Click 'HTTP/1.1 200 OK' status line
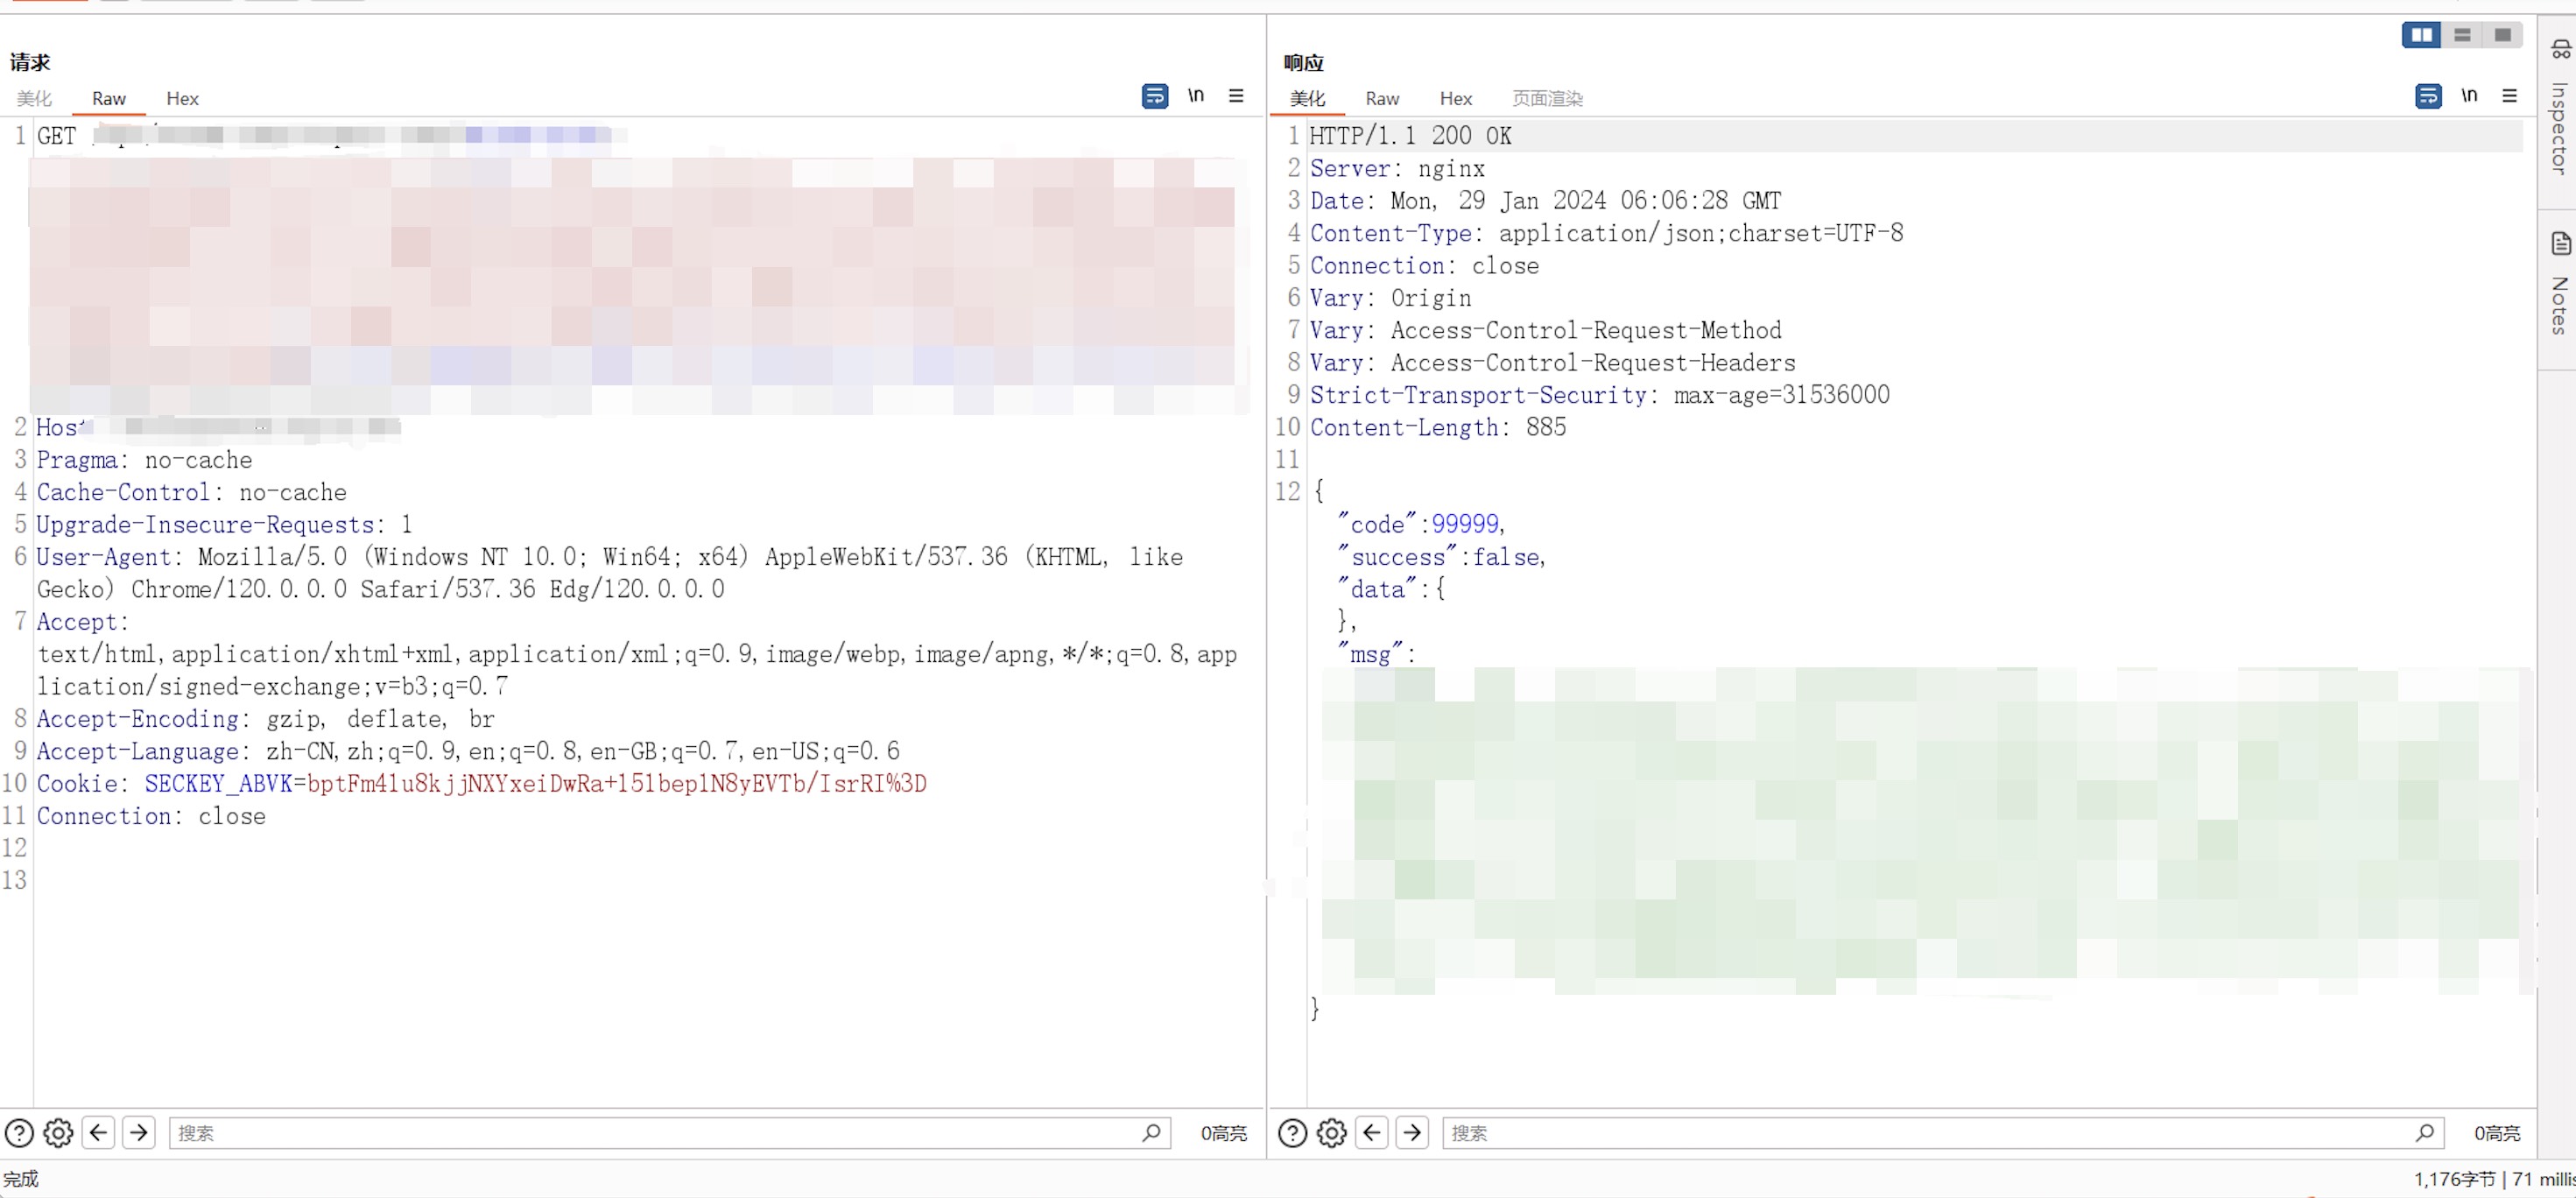The height and width of the screenshot is (1198, 2576). click(x=1410, y=136)
